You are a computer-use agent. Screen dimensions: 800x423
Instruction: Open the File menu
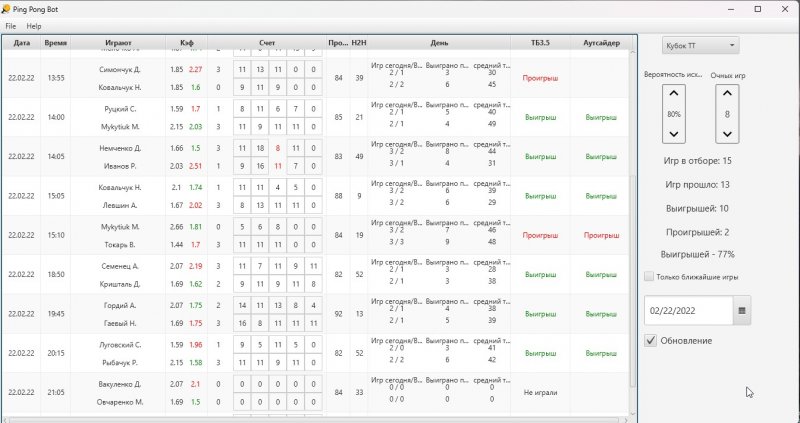tap(11, 25)
